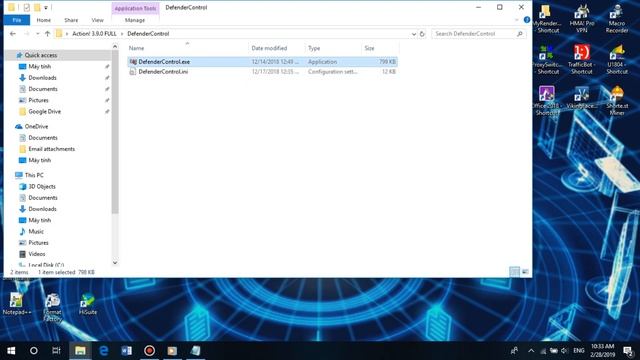This screenshot has width=640, height=360.
Task: Open Customize Quick Access Toolbar dropdown
Action: [x=46, y=7]
